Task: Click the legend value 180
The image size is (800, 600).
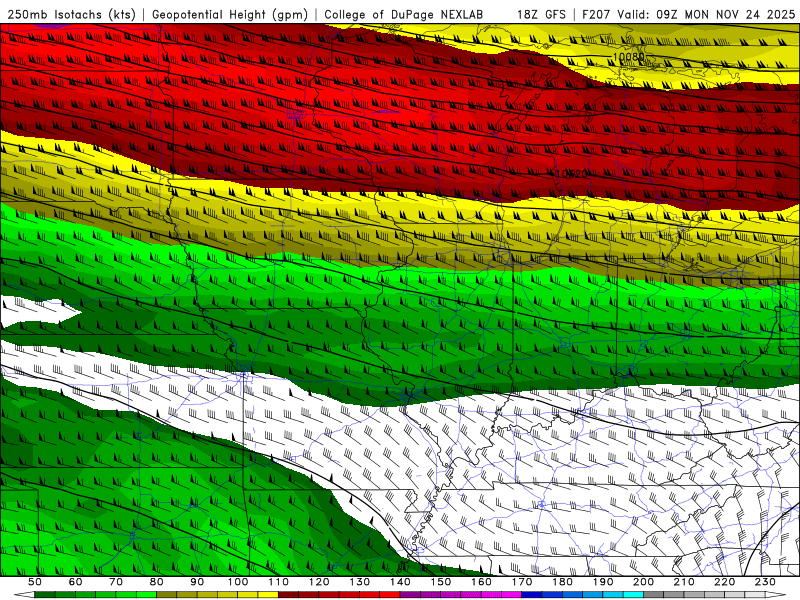Action: pos(563,582)
